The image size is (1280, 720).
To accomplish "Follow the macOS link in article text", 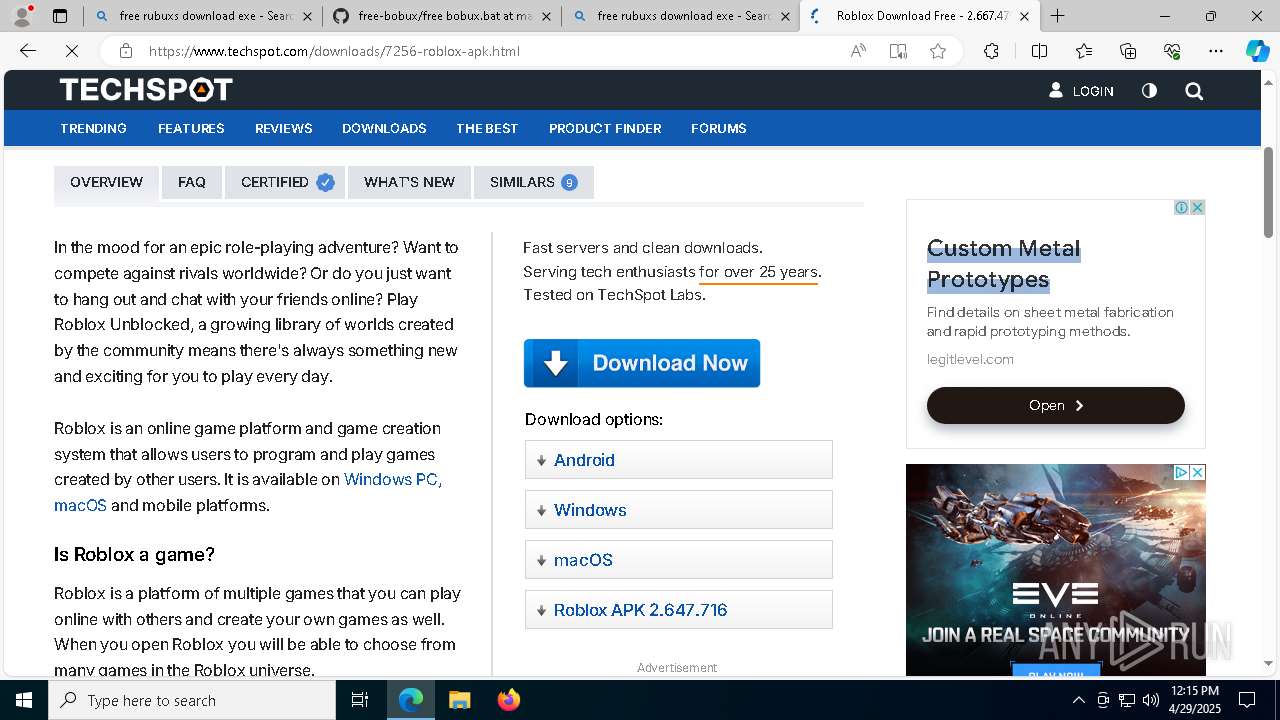I will [80, 505].
